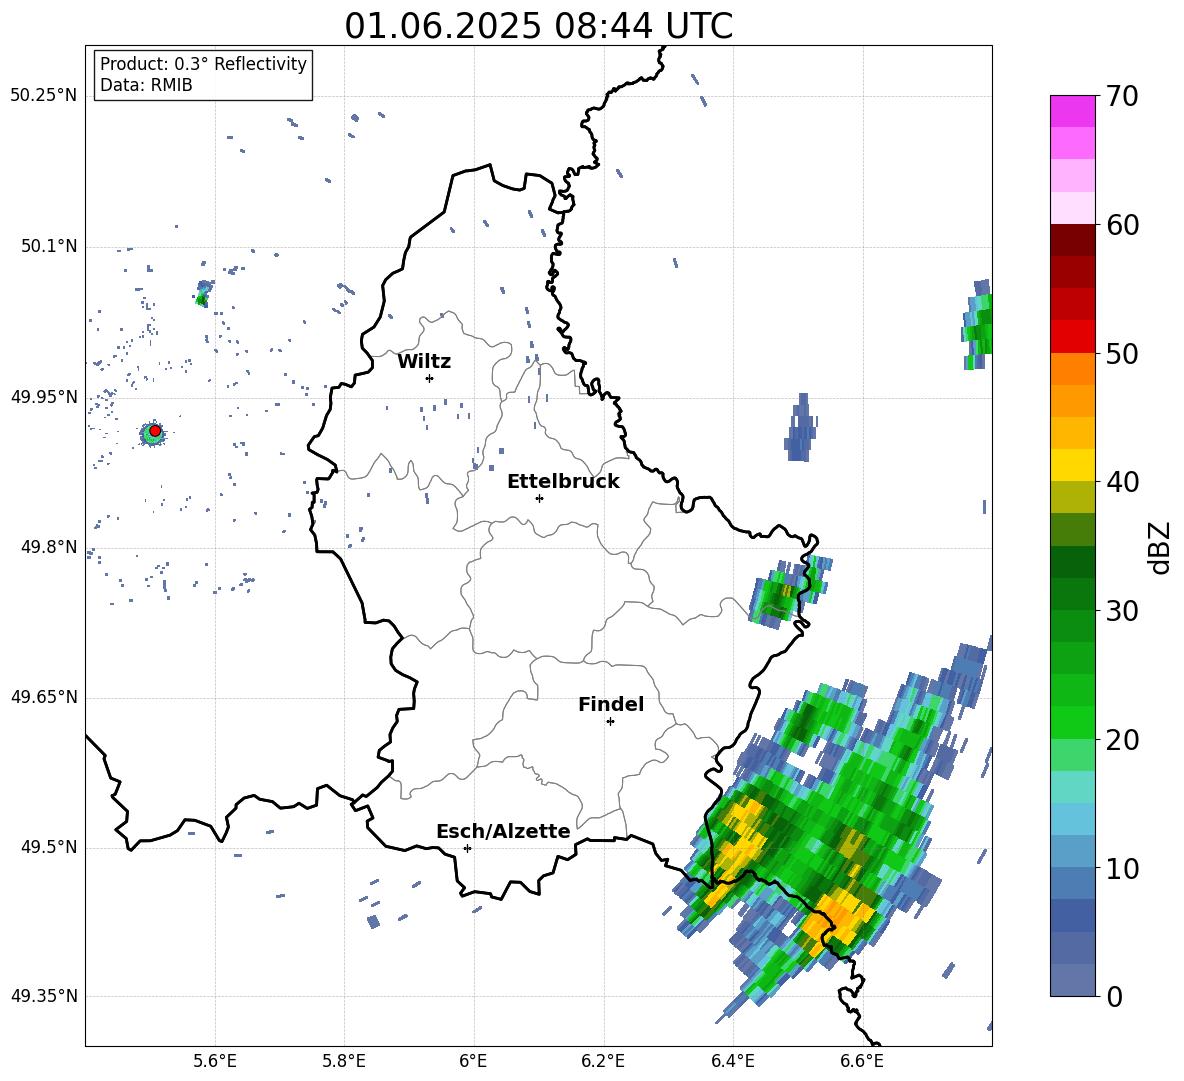
Task: Click the '5.6°E' longitude label
Action: [215, 1061]
